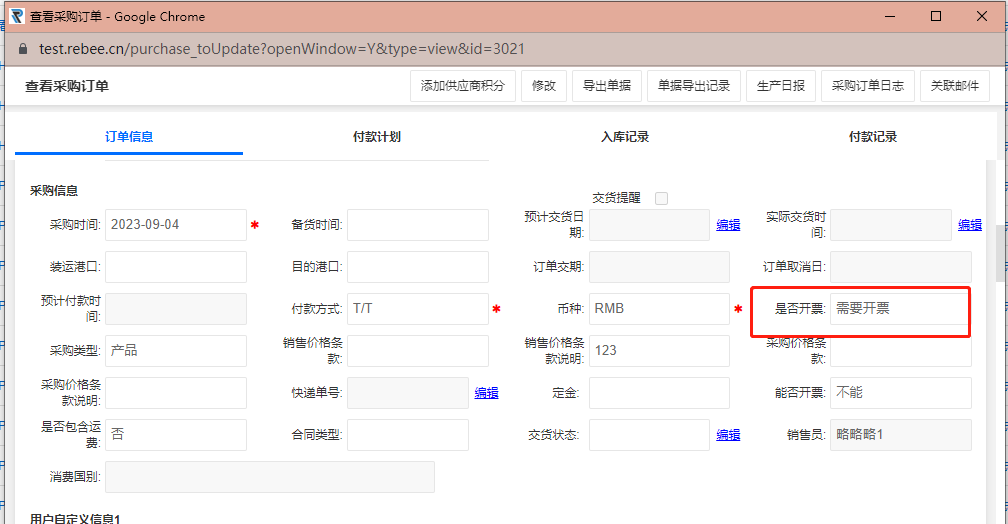Click the 销售员 field

(x=901, y=435)
